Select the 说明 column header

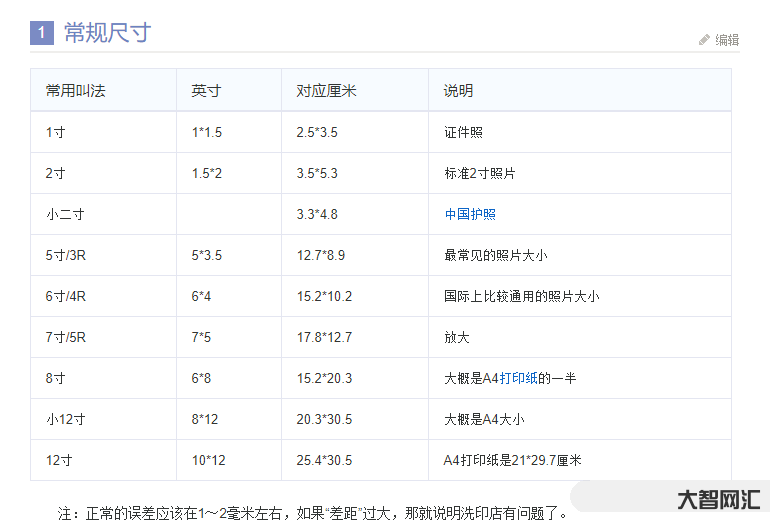tap(458, 91)
